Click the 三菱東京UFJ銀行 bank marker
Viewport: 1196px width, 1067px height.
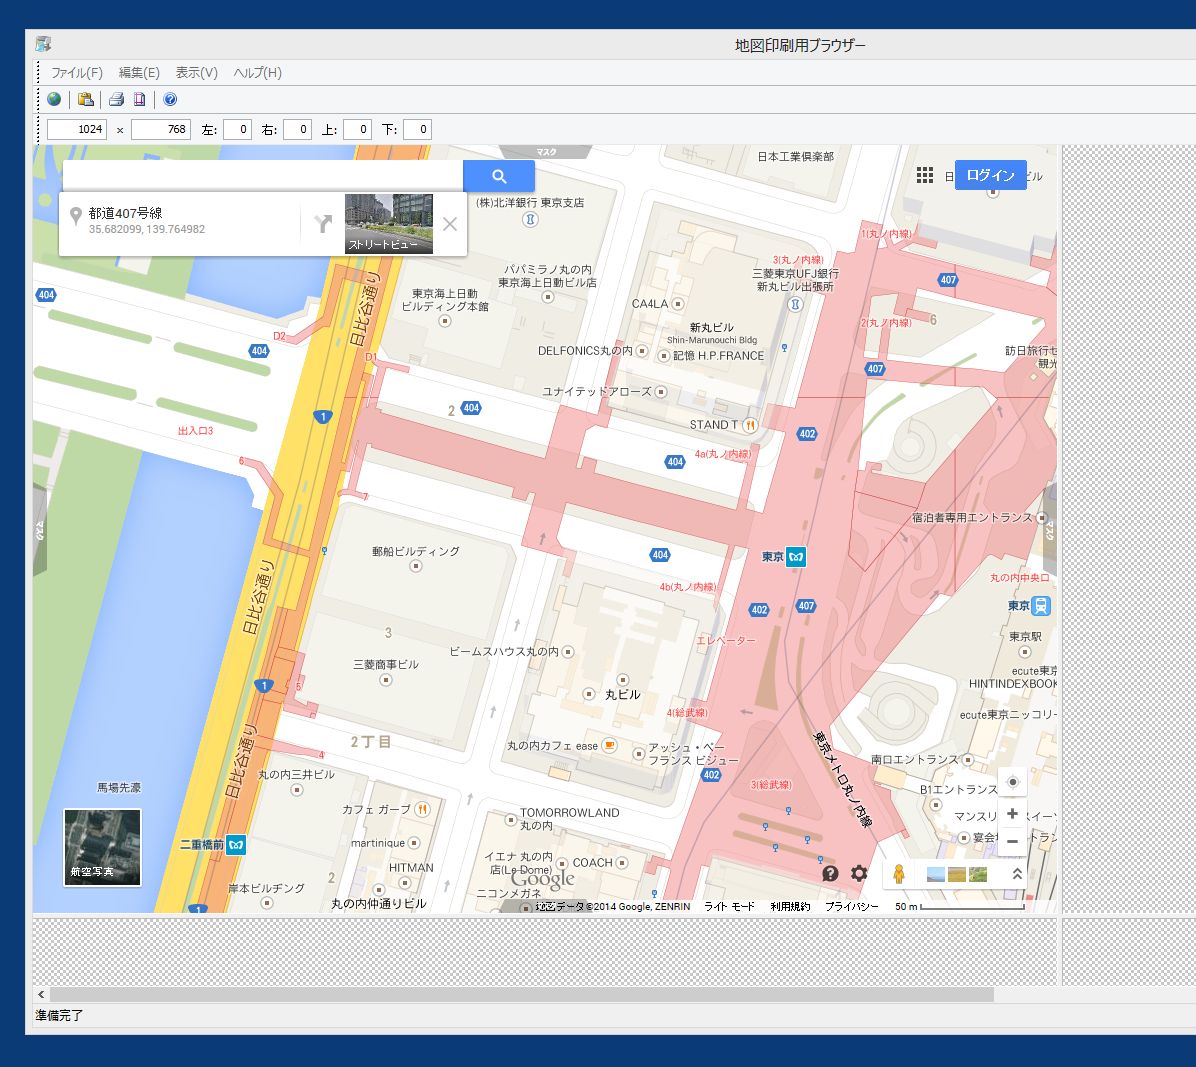click(795, 304)
